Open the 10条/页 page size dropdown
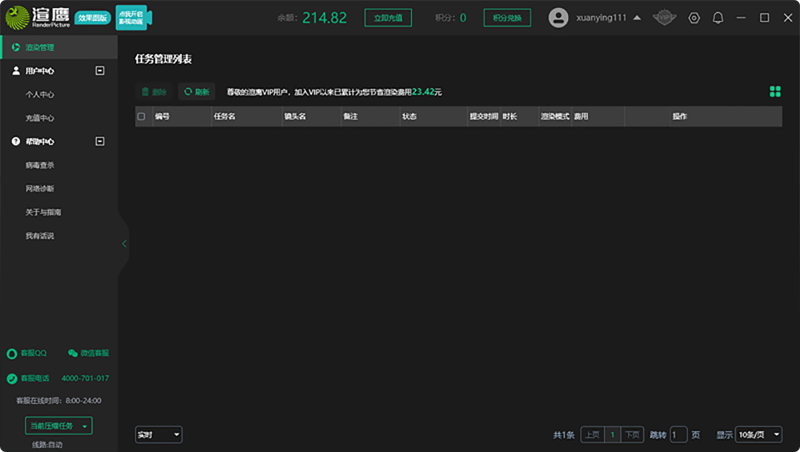 (x=758, y=435)
